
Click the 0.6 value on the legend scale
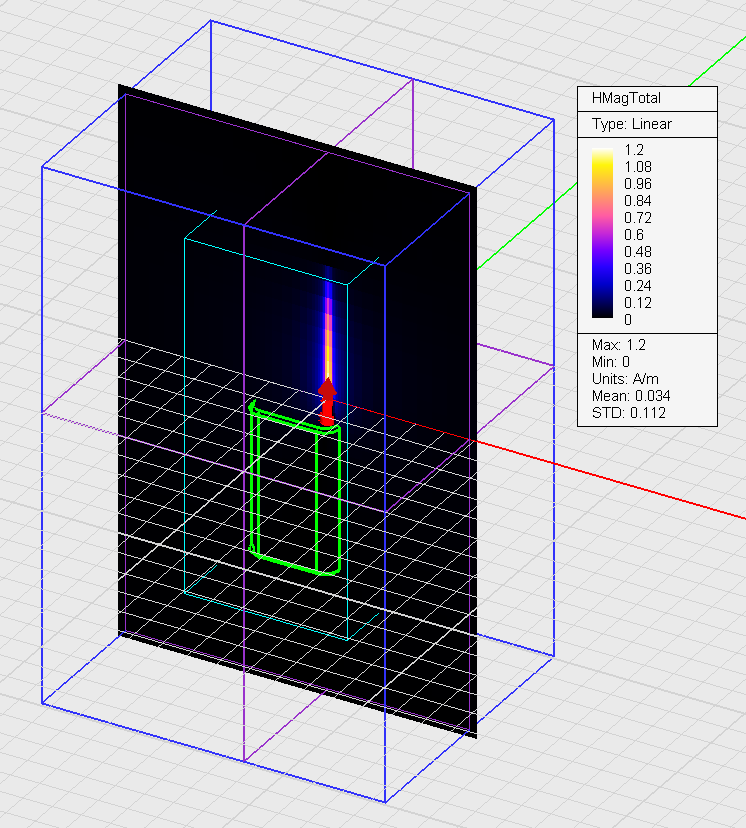coord(634,235)
